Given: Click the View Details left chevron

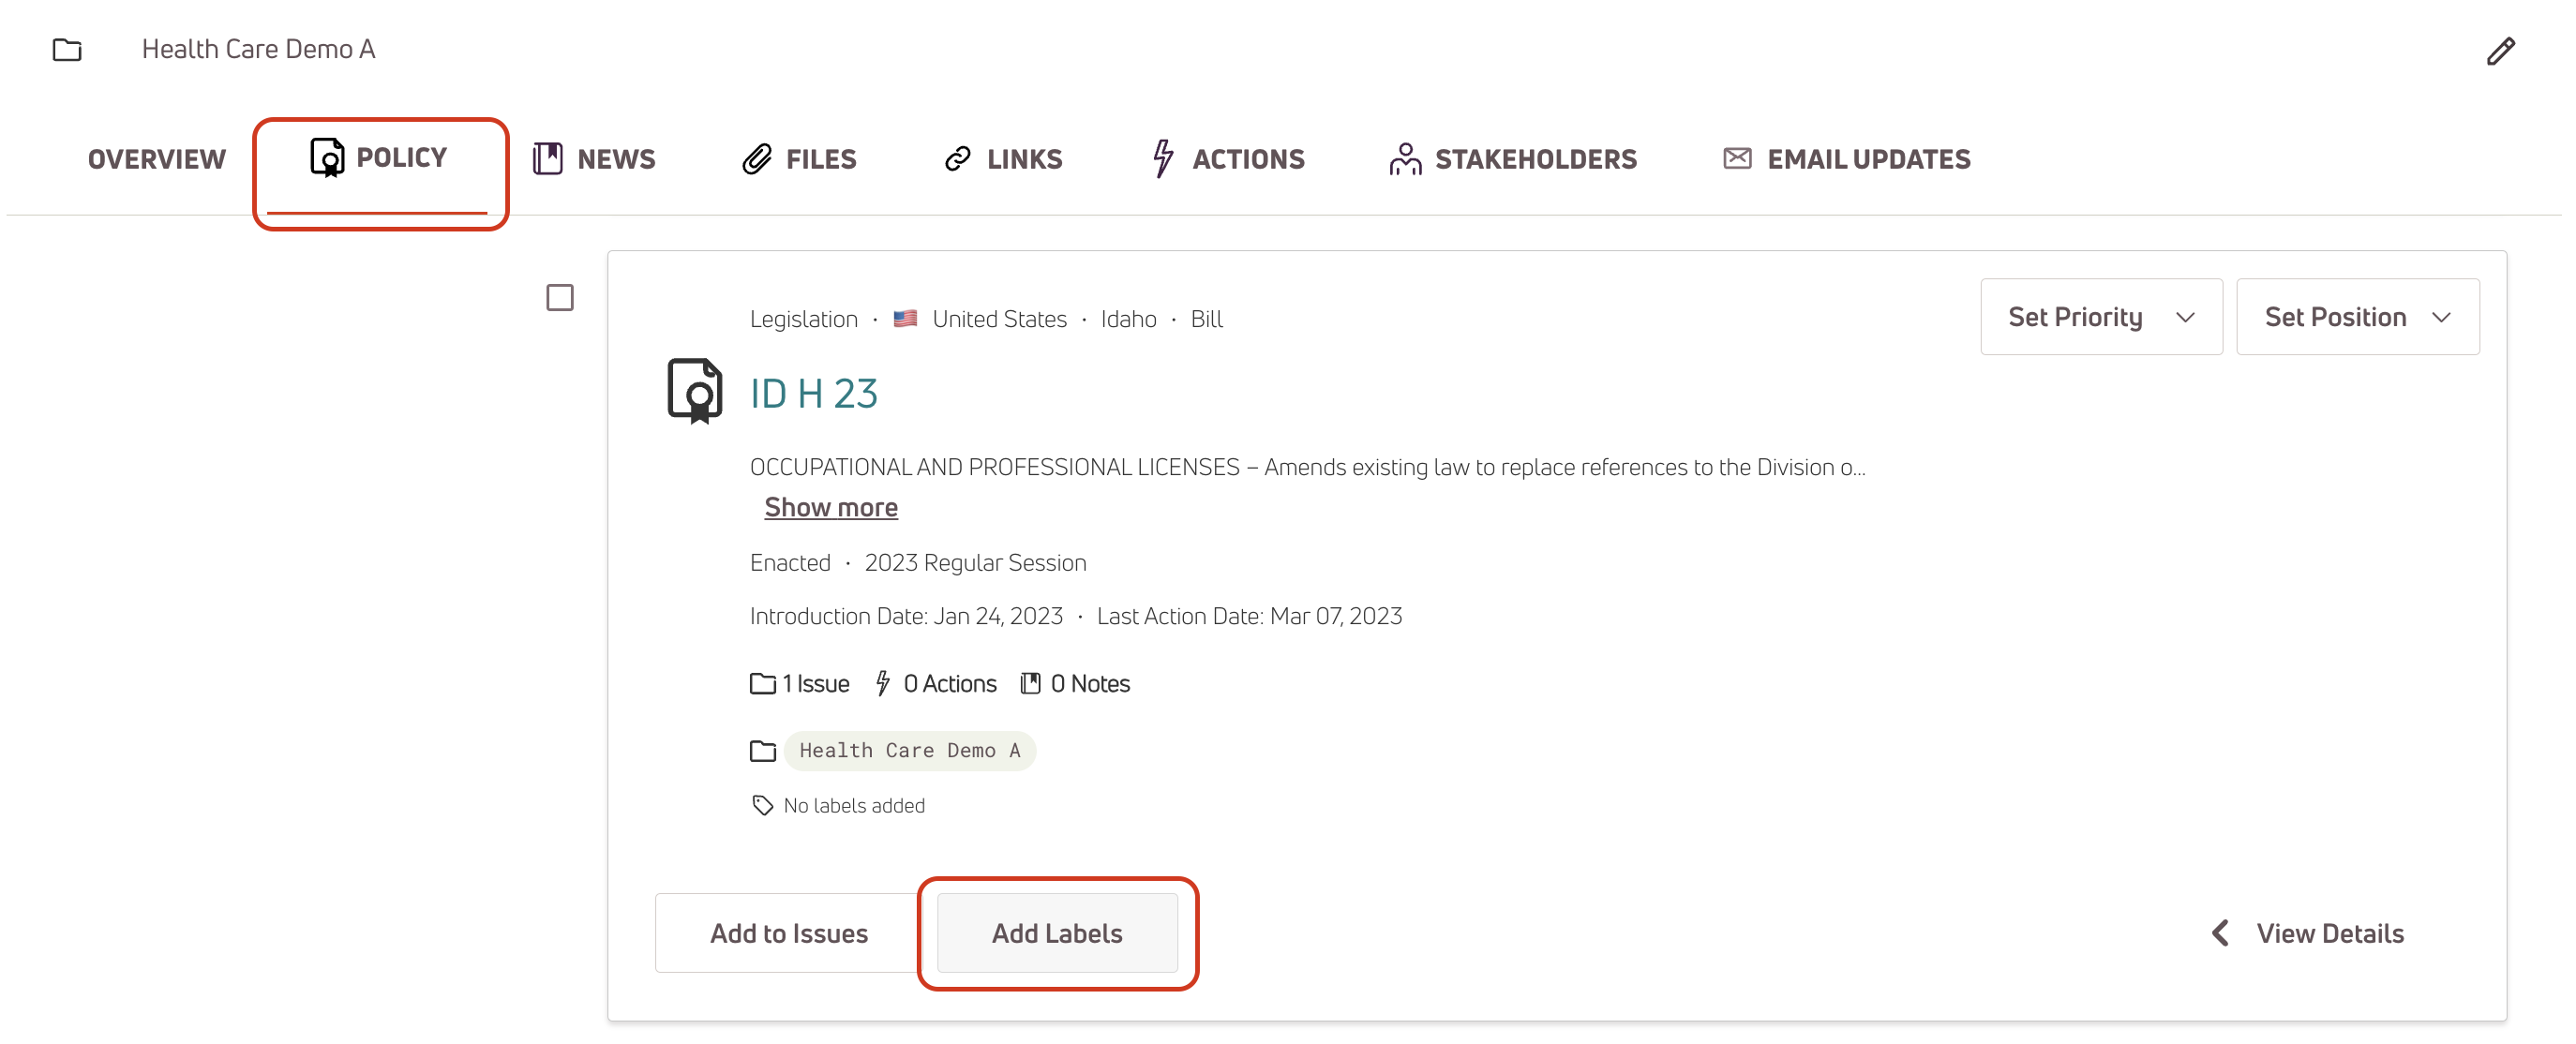Looking at the screenshot, I should click(x=2220, y=933).
